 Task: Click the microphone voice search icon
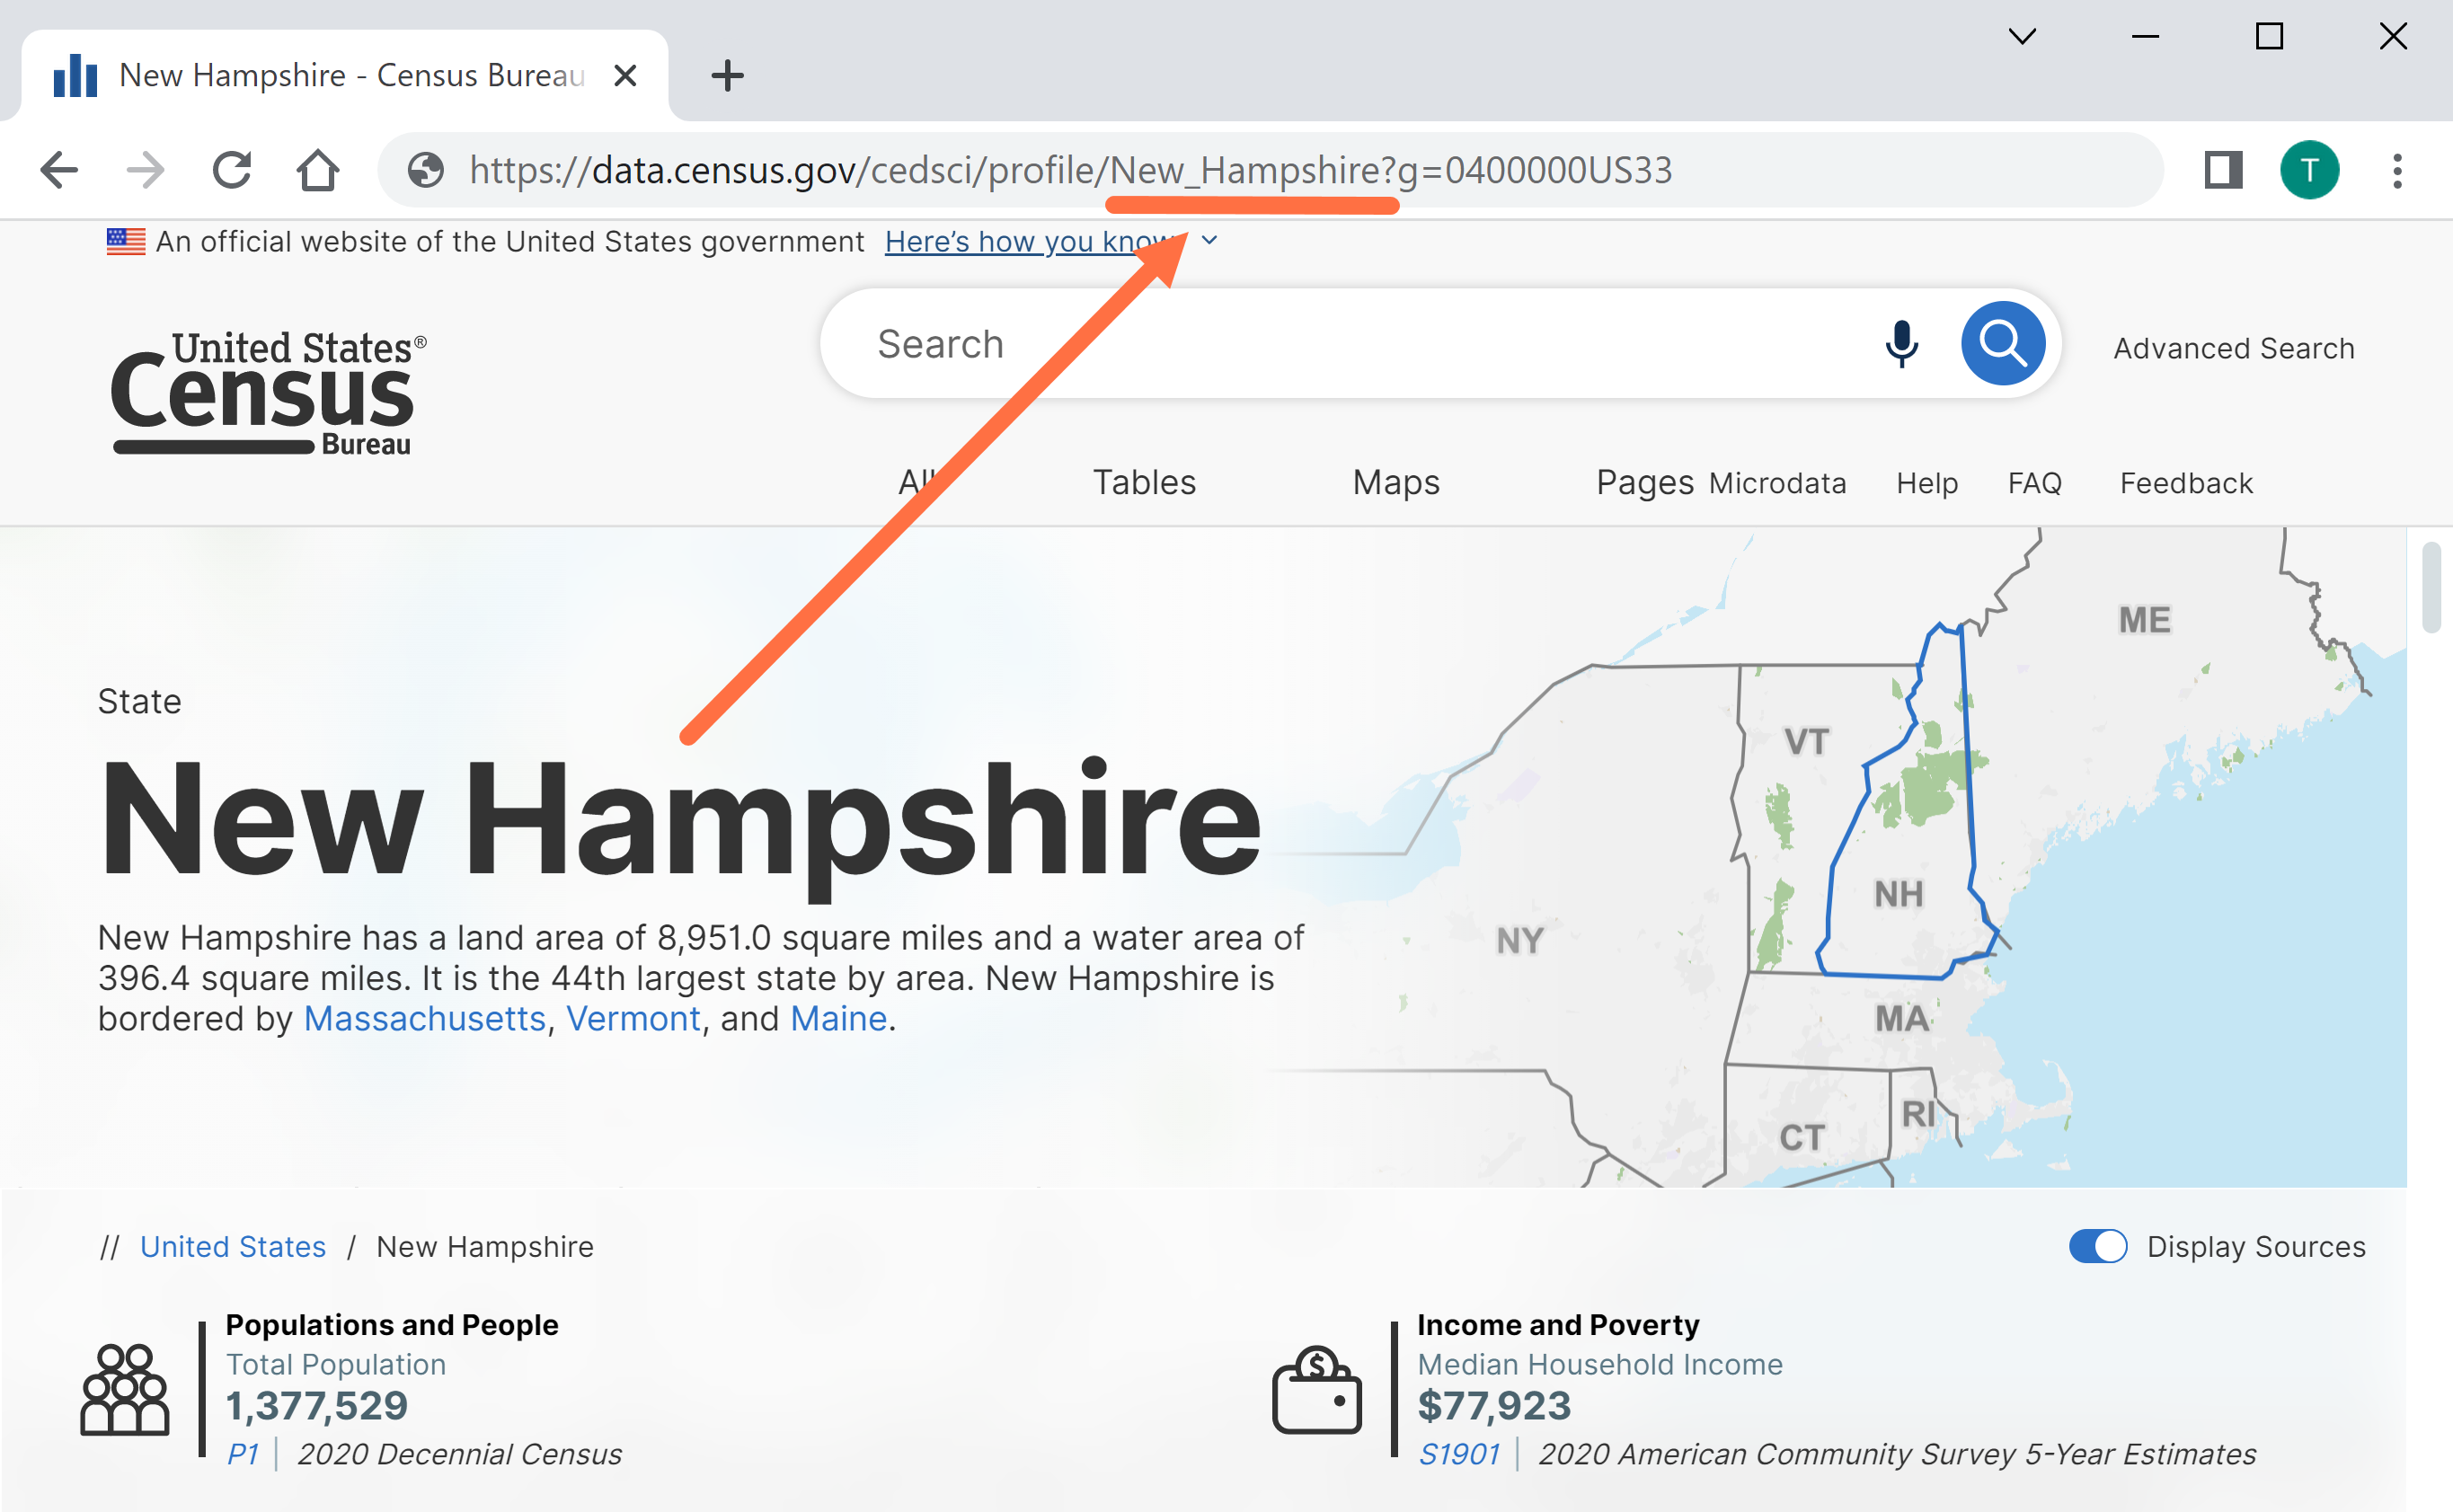point(1901,344)
